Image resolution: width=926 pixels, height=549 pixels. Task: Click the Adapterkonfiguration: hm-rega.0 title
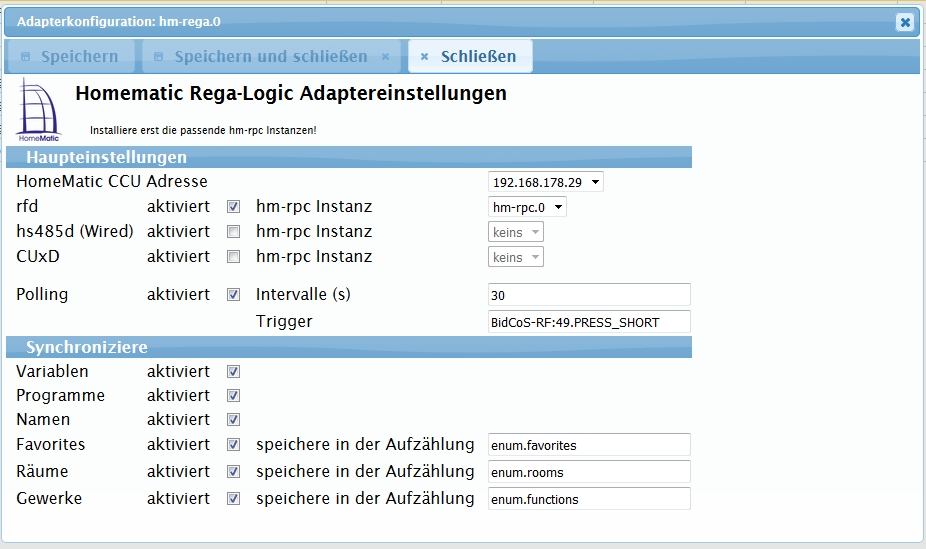pyautogui.click(x=119, y=22)
